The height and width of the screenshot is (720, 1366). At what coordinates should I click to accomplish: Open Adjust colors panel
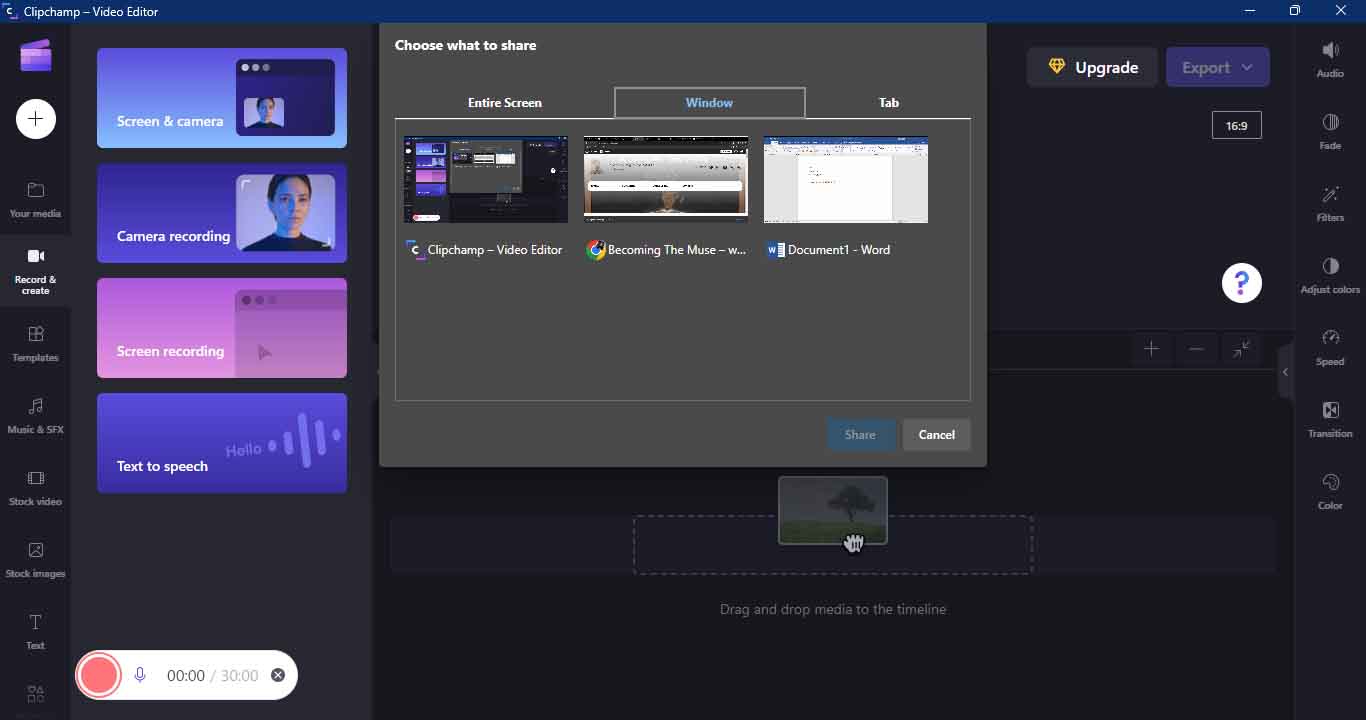click(1330, 267)
